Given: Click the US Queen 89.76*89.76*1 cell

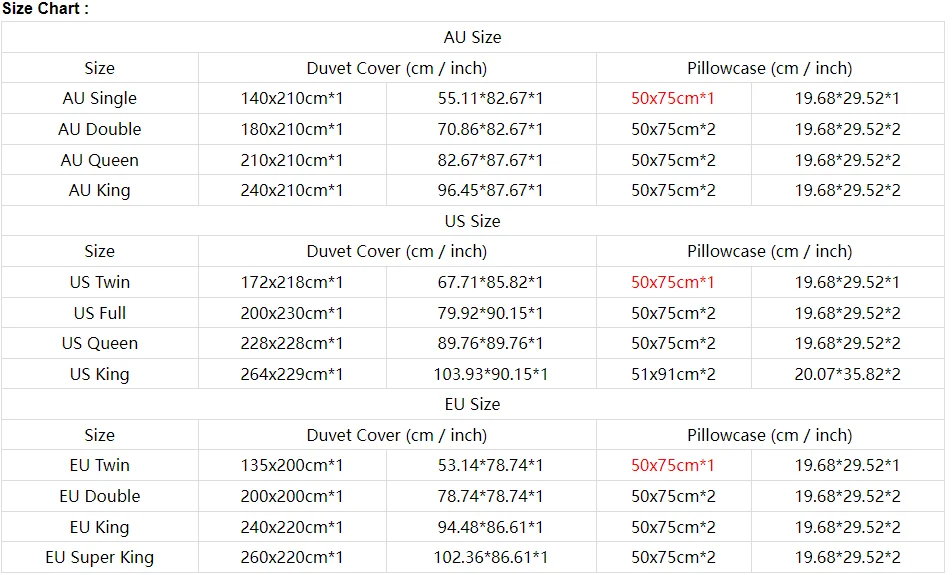Looking at the screenshot, I should click(x=491, y=344).
